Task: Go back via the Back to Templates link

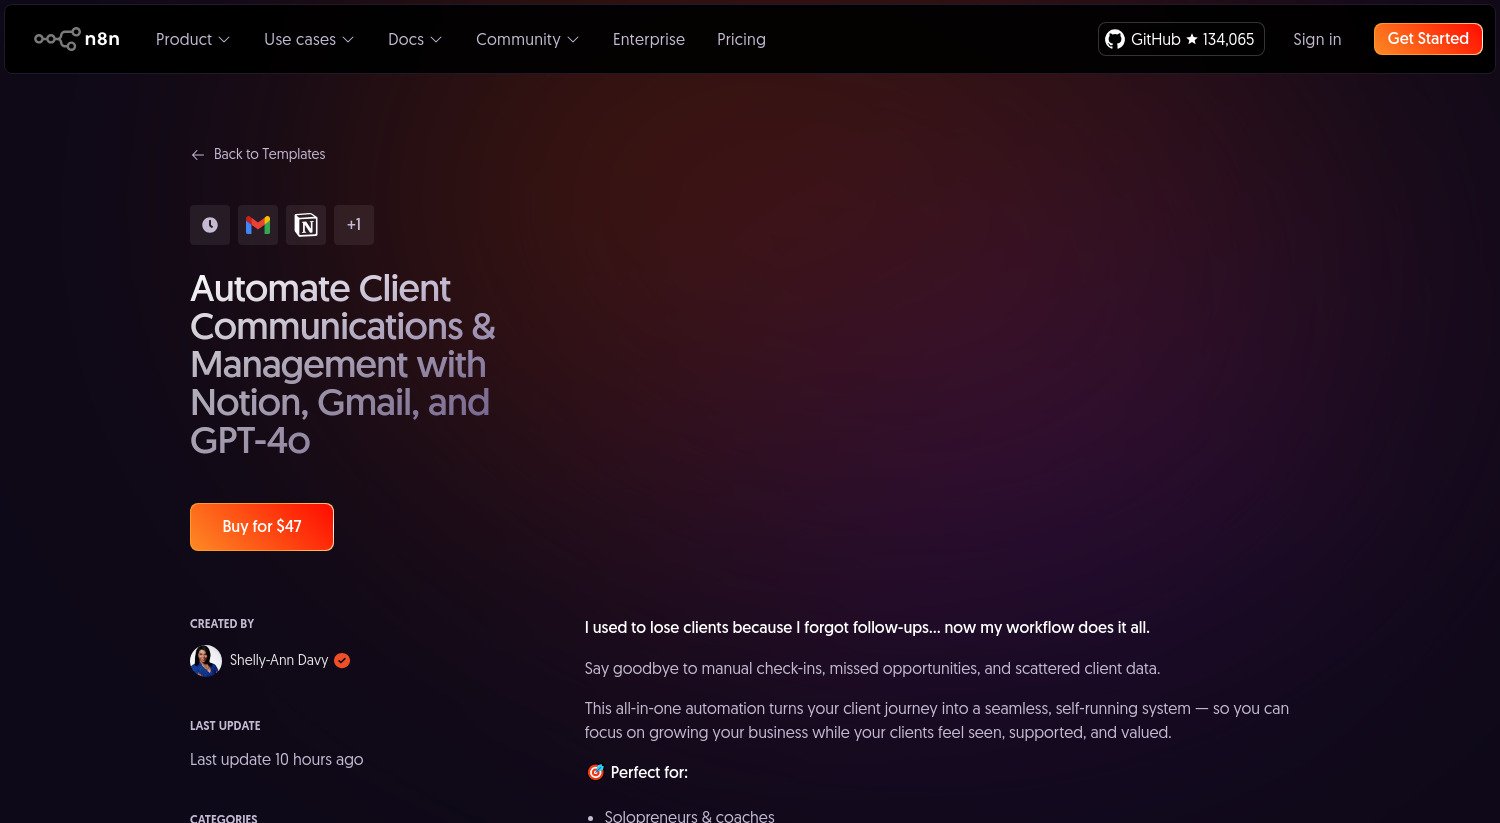Action: tap(269, 154)
